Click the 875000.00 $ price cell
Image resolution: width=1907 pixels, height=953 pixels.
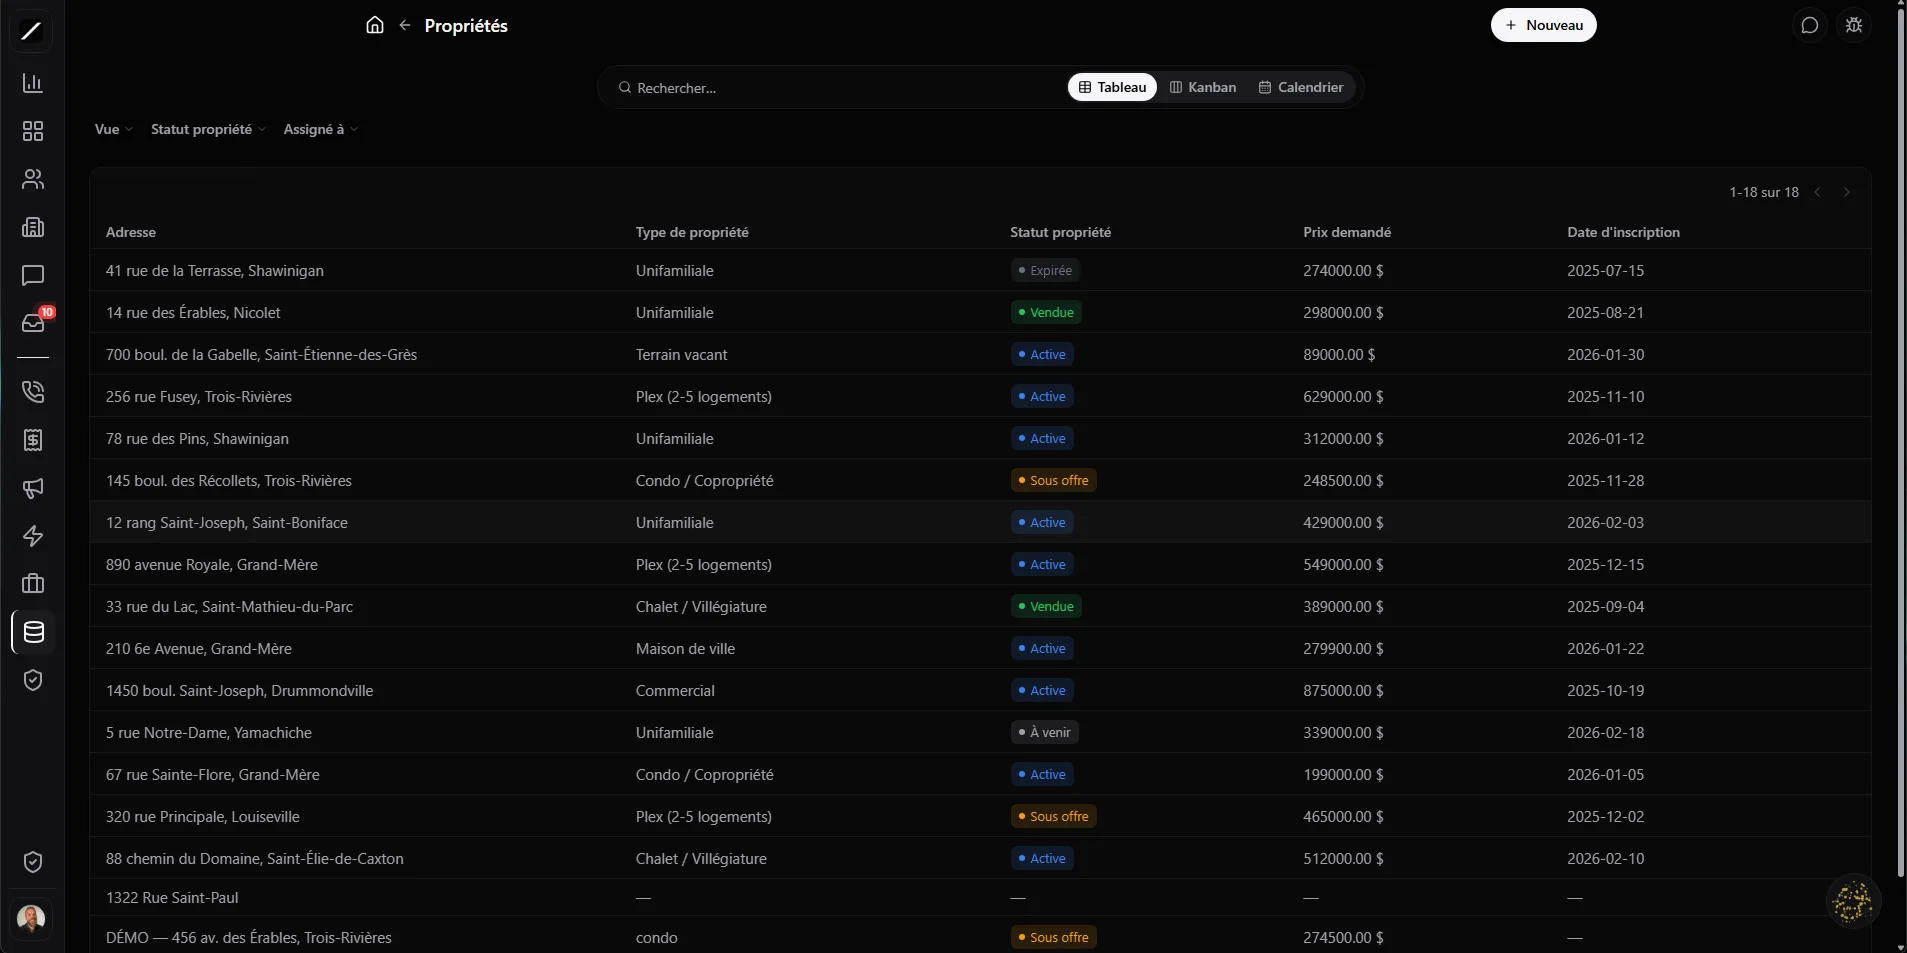click(1343, 690)
